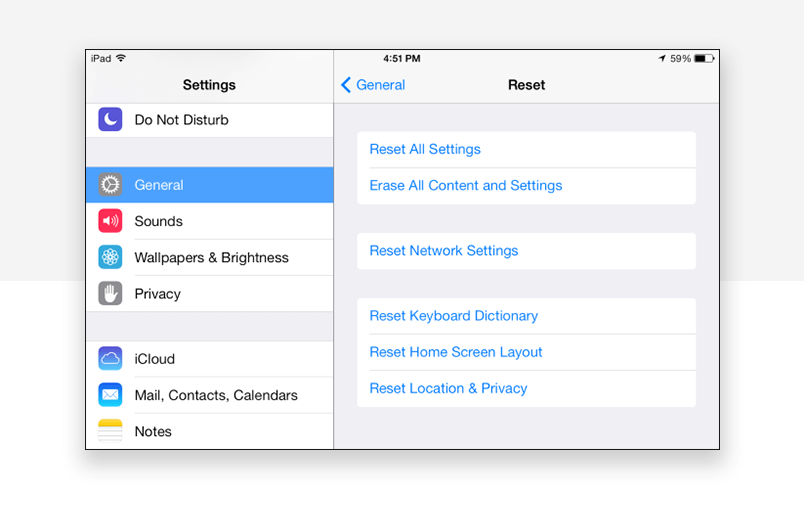Tap the Wallpapers & Brightness flower icon
The height and width of the screenshot is (524, 804).
110,257
